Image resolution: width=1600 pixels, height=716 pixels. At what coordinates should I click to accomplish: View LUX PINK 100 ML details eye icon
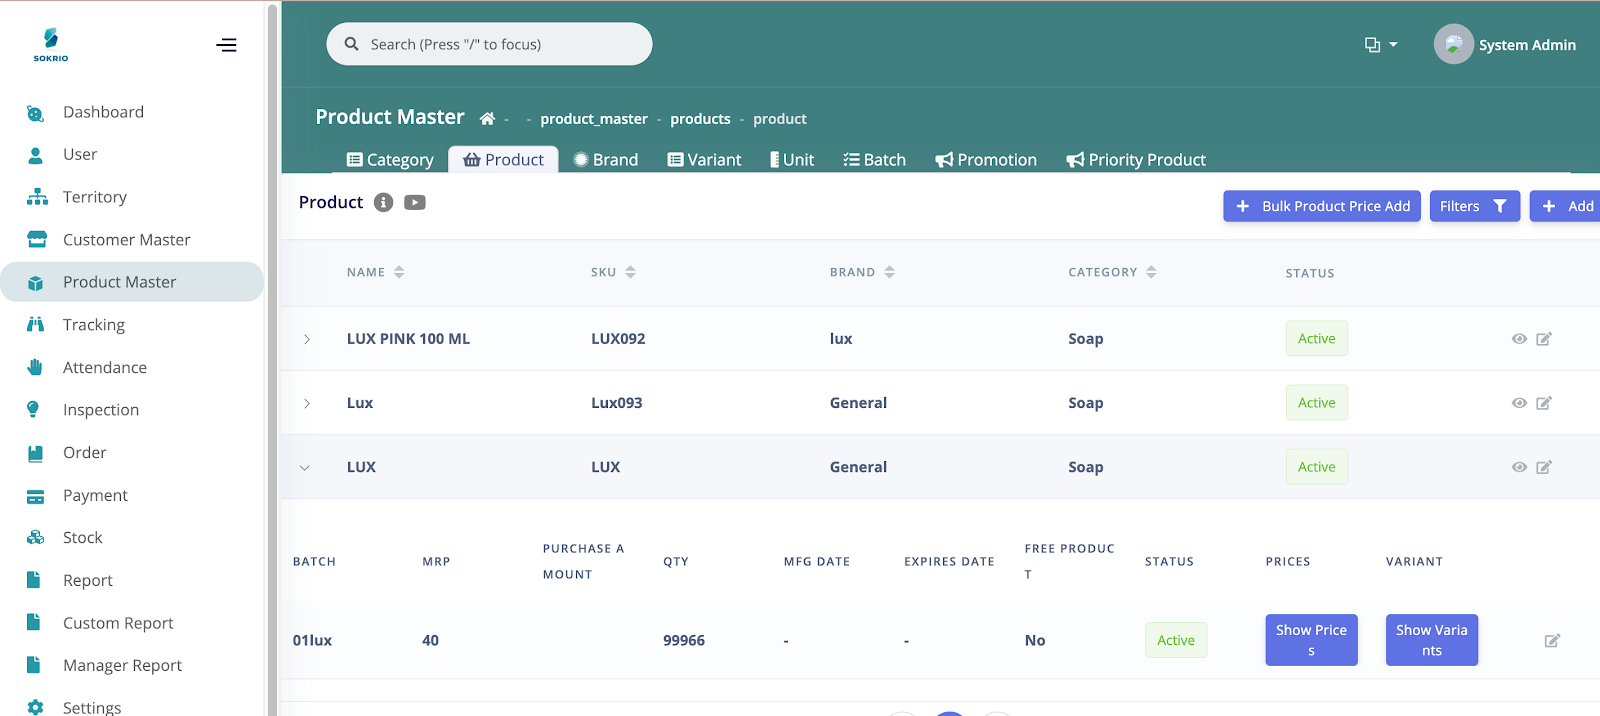[1519, 339]
